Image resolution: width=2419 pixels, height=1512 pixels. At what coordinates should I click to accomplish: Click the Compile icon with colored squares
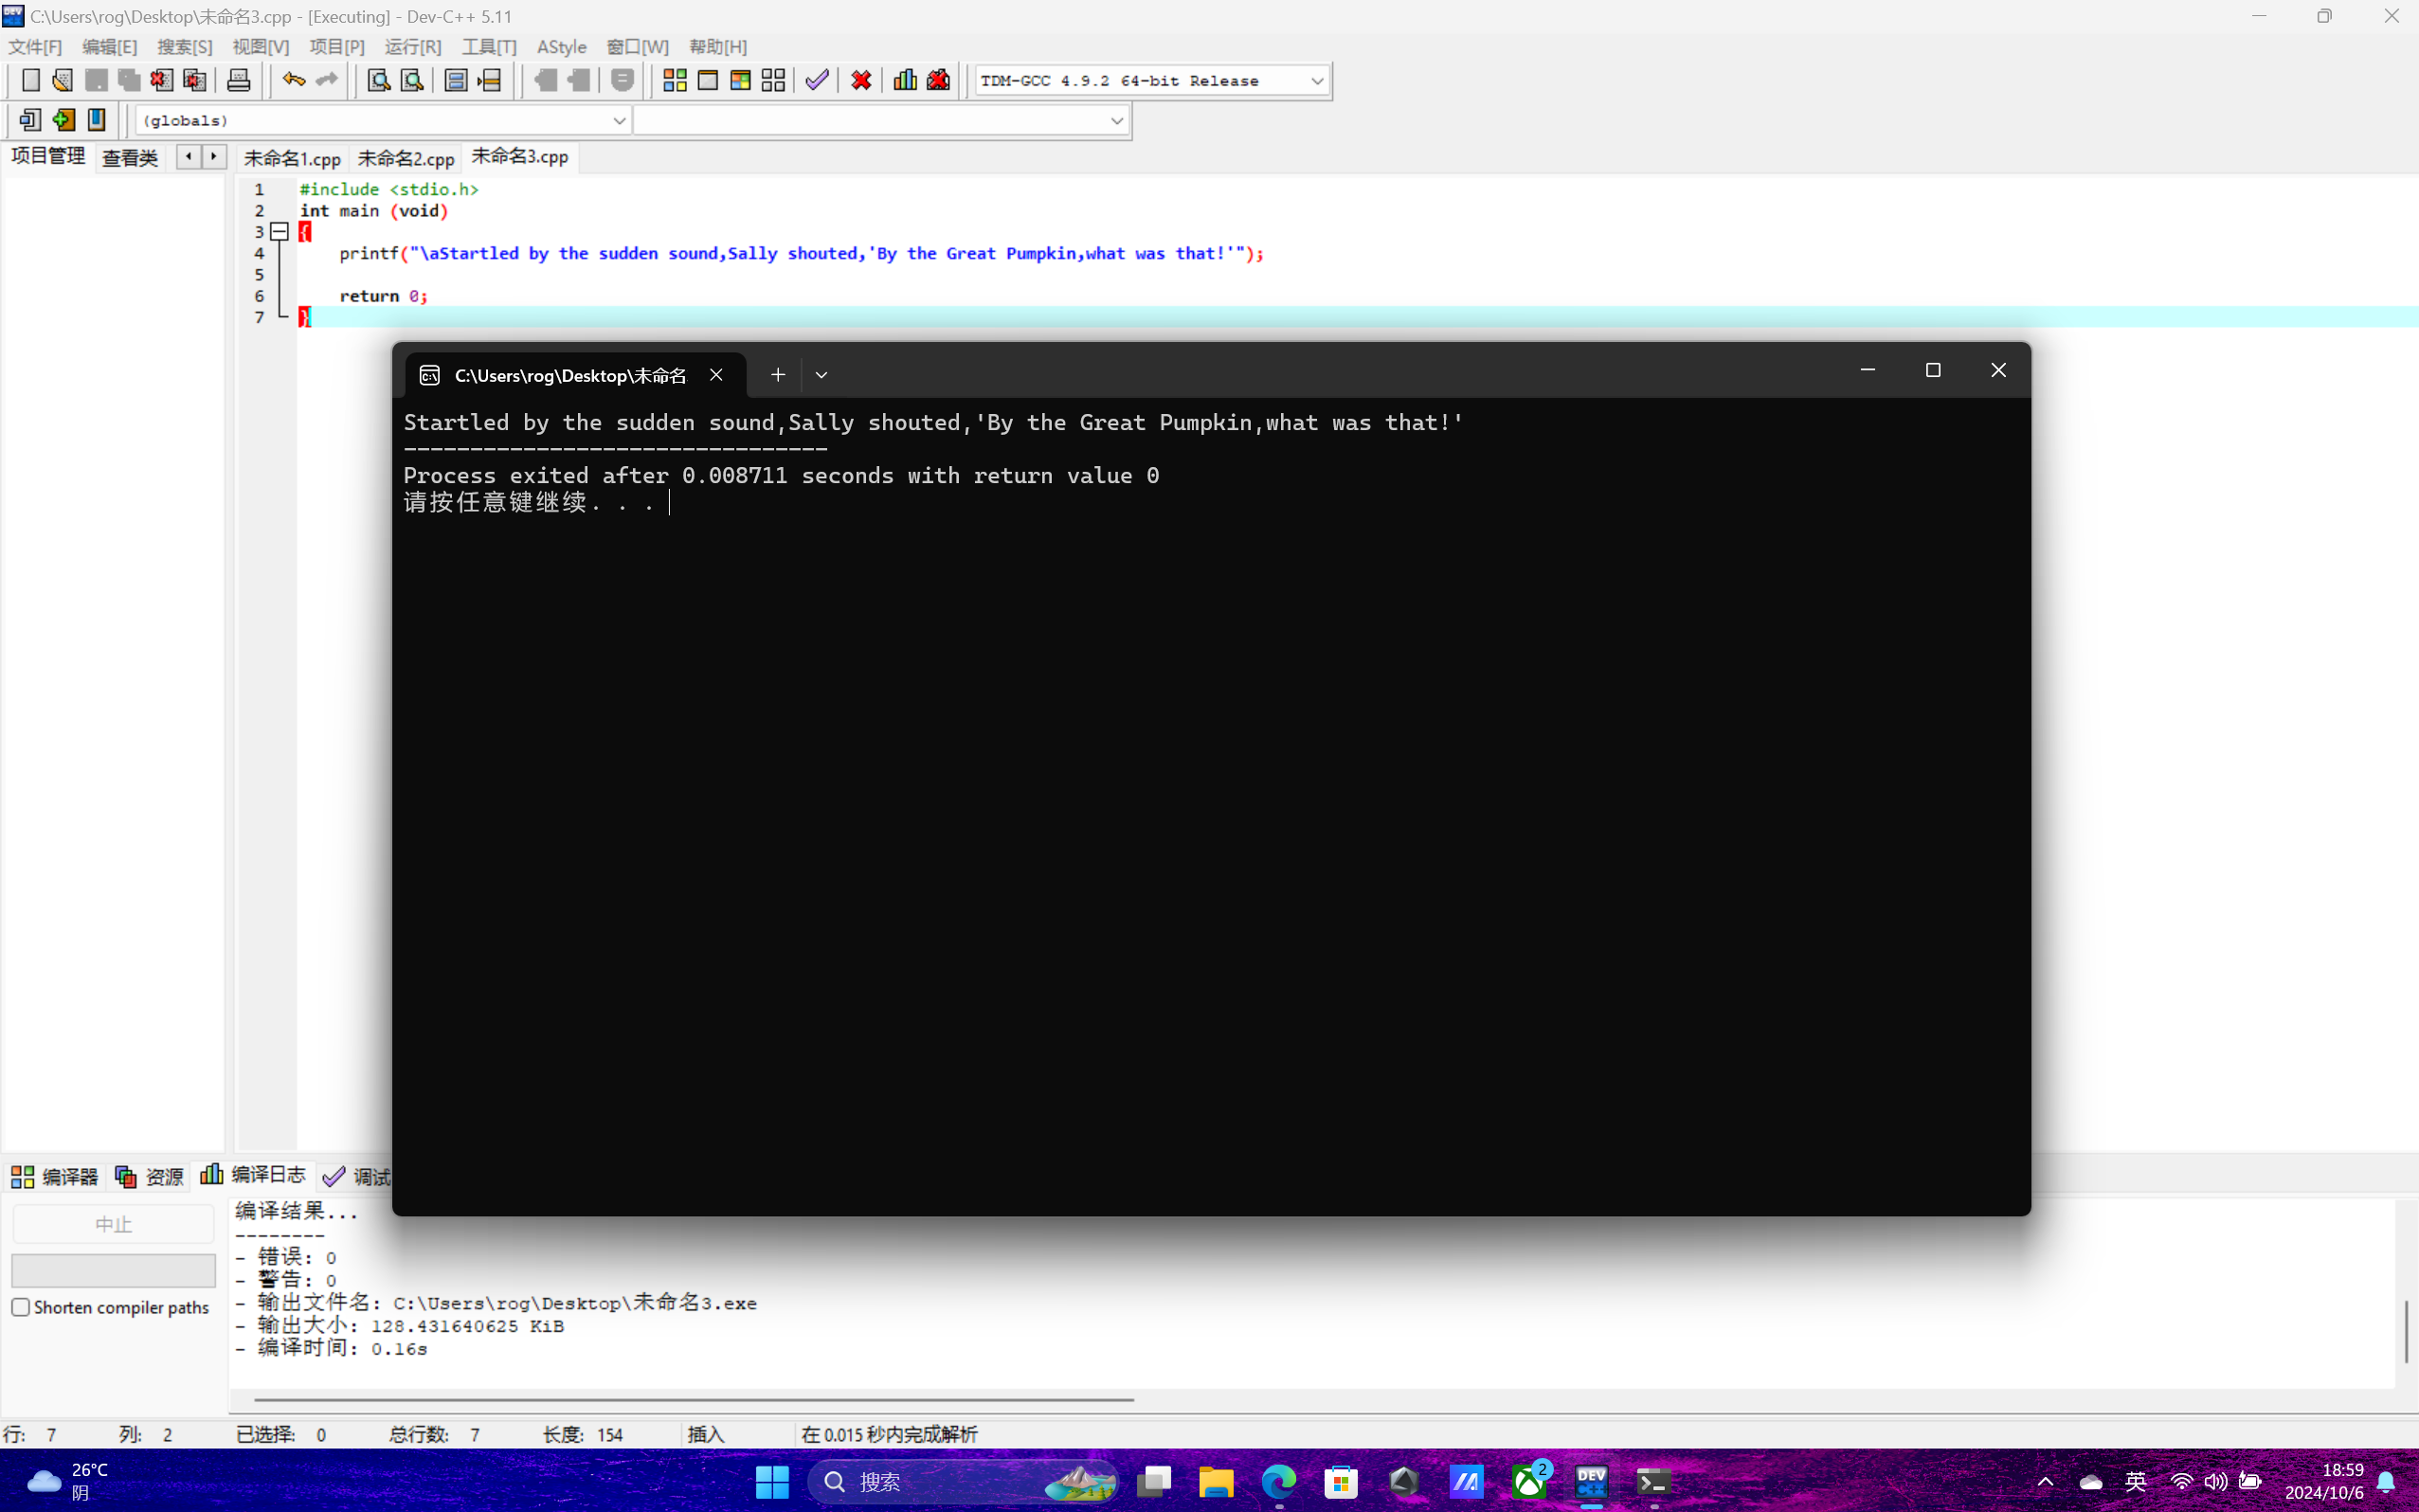click(x=675, y=80)
